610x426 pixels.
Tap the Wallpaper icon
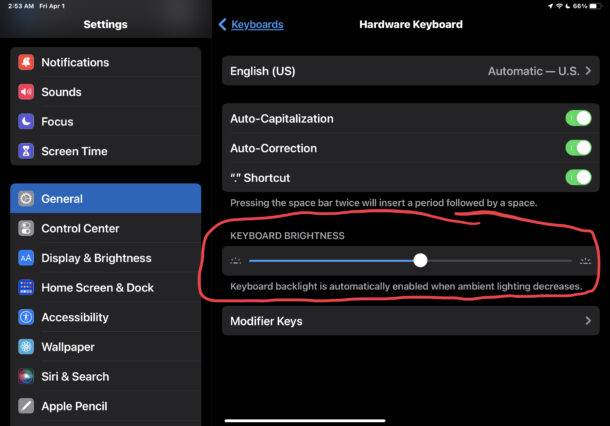pyautogui.click(x=26, y=347)
